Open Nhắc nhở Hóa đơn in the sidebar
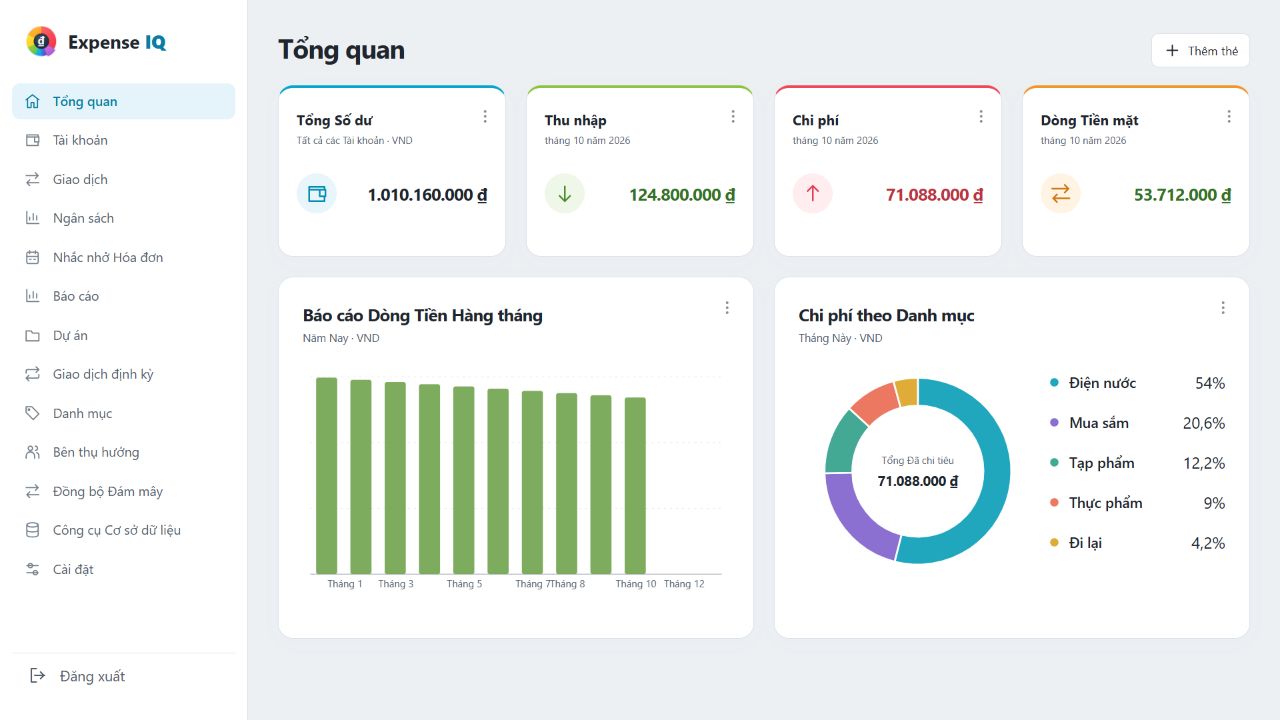1280x720 pixels. (124, 257)
